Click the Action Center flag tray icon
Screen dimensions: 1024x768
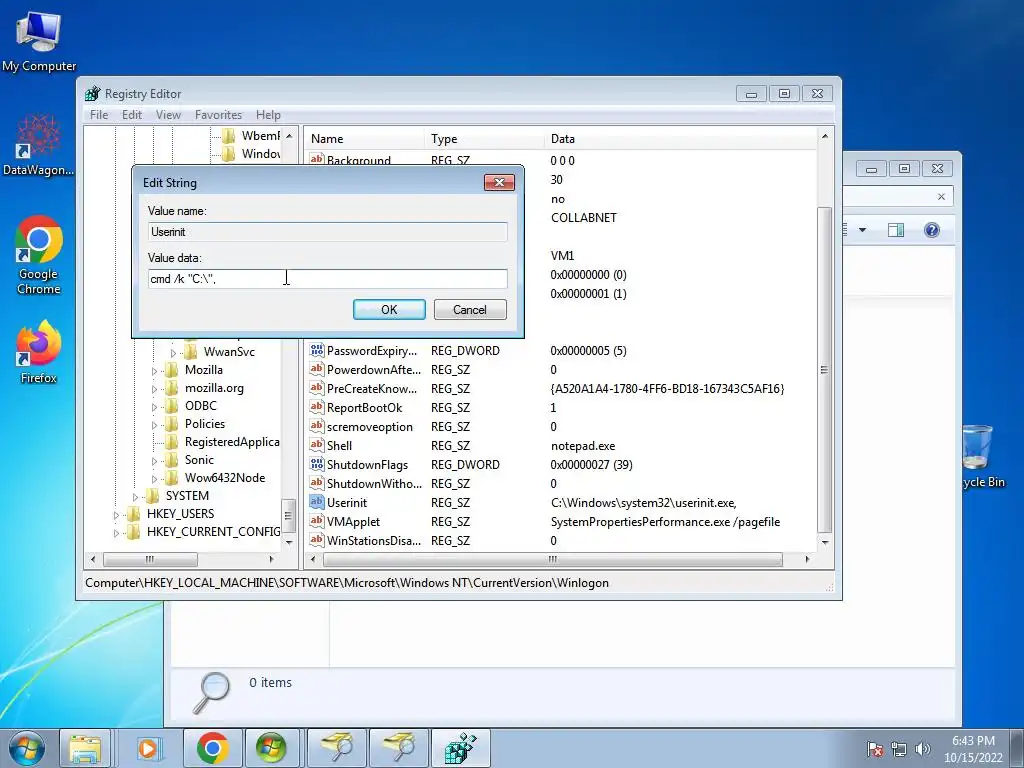(x=874, y=749)
